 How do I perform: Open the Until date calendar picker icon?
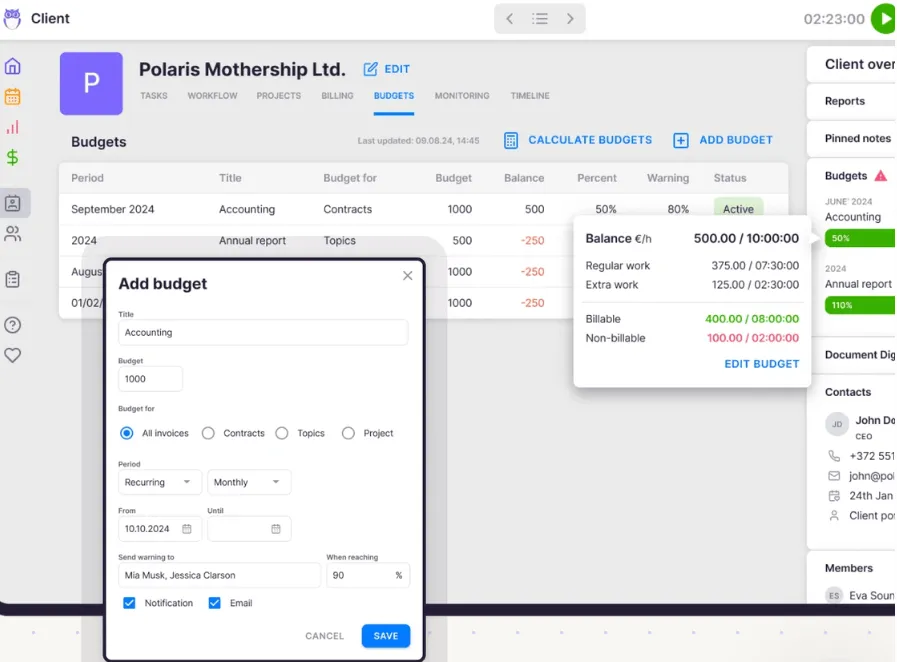point(276,529)
